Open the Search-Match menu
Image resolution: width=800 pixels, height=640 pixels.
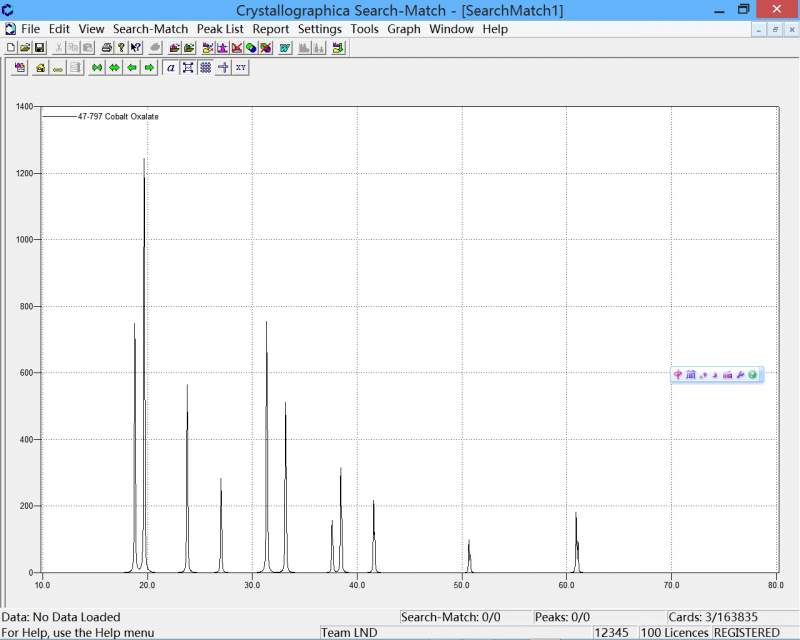(x=150, y=29)
